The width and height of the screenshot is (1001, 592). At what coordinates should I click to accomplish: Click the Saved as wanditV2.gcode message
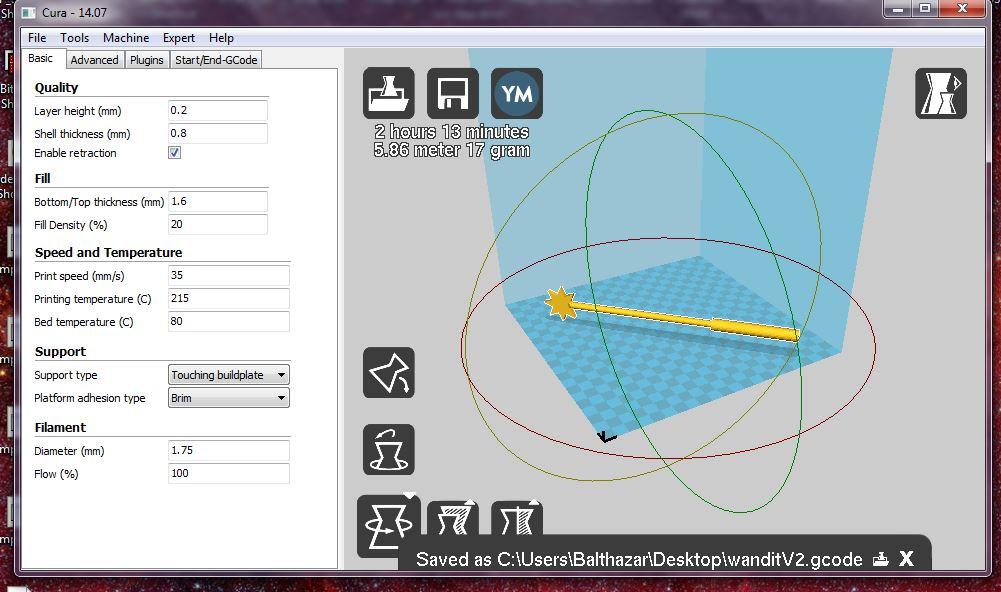coord(639,559)
